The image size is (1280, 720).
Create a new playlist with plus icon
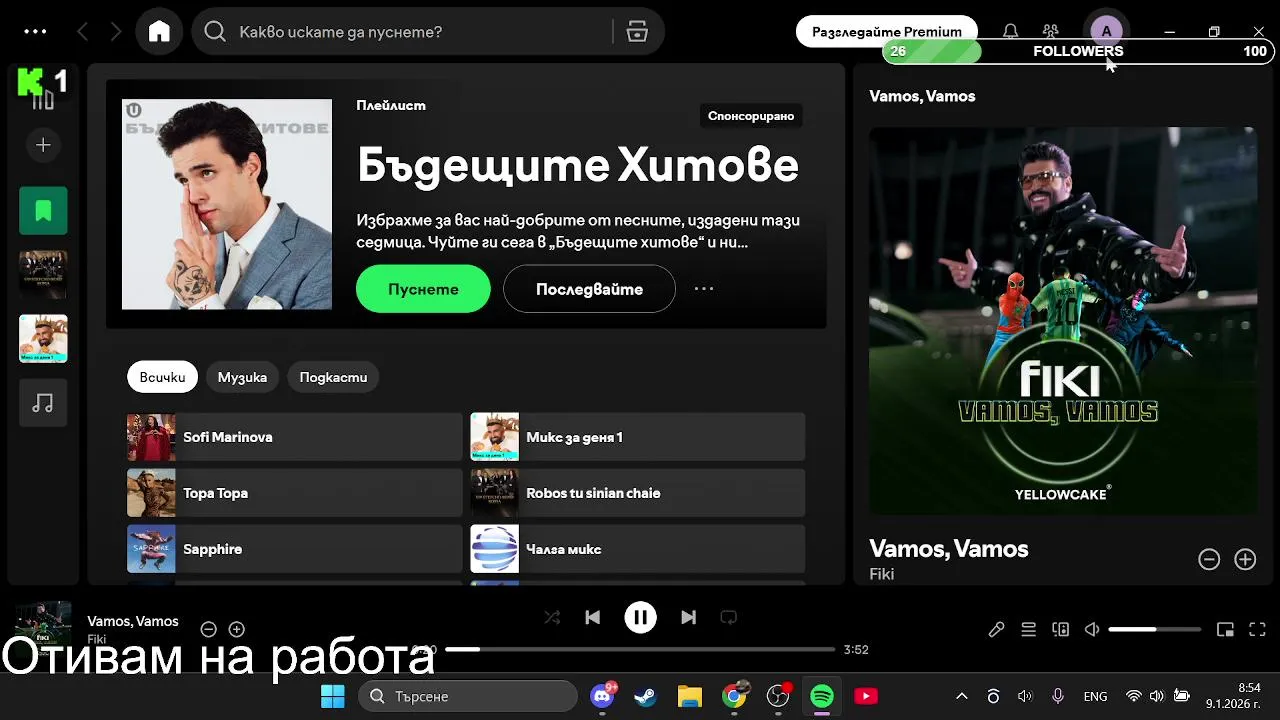coord(43,145)
